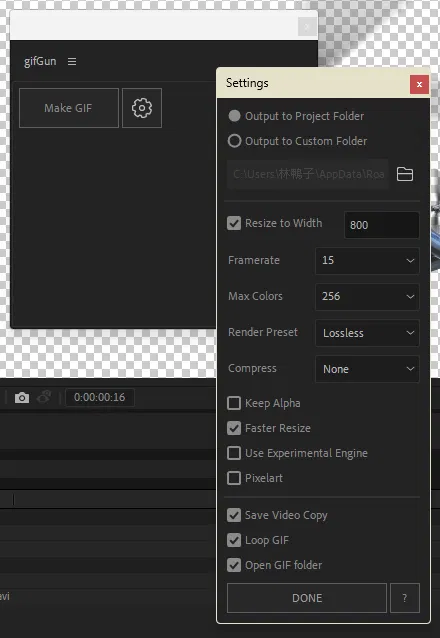Image resolution: width=440 pixels, height=638 pixels.
Task: Click the resize width field showing 800
Action: point(382,225)
